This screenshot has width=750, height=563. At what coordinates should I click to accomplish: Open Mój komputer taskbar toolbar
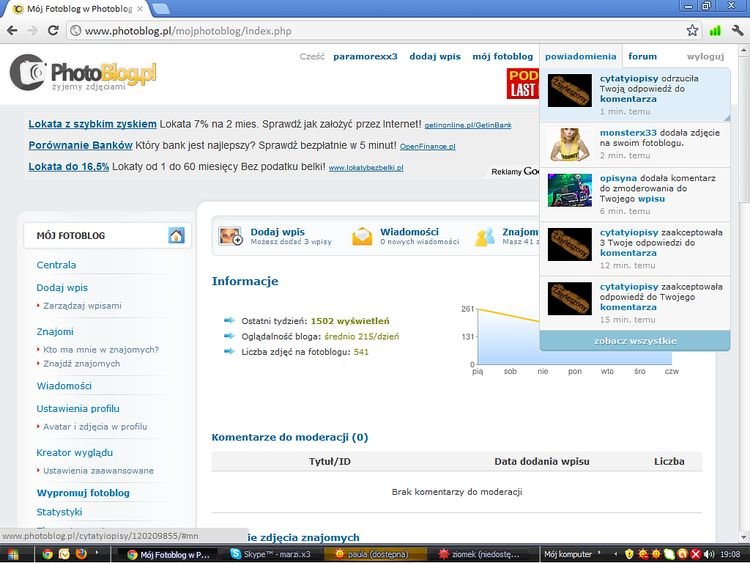click(568, 554)
